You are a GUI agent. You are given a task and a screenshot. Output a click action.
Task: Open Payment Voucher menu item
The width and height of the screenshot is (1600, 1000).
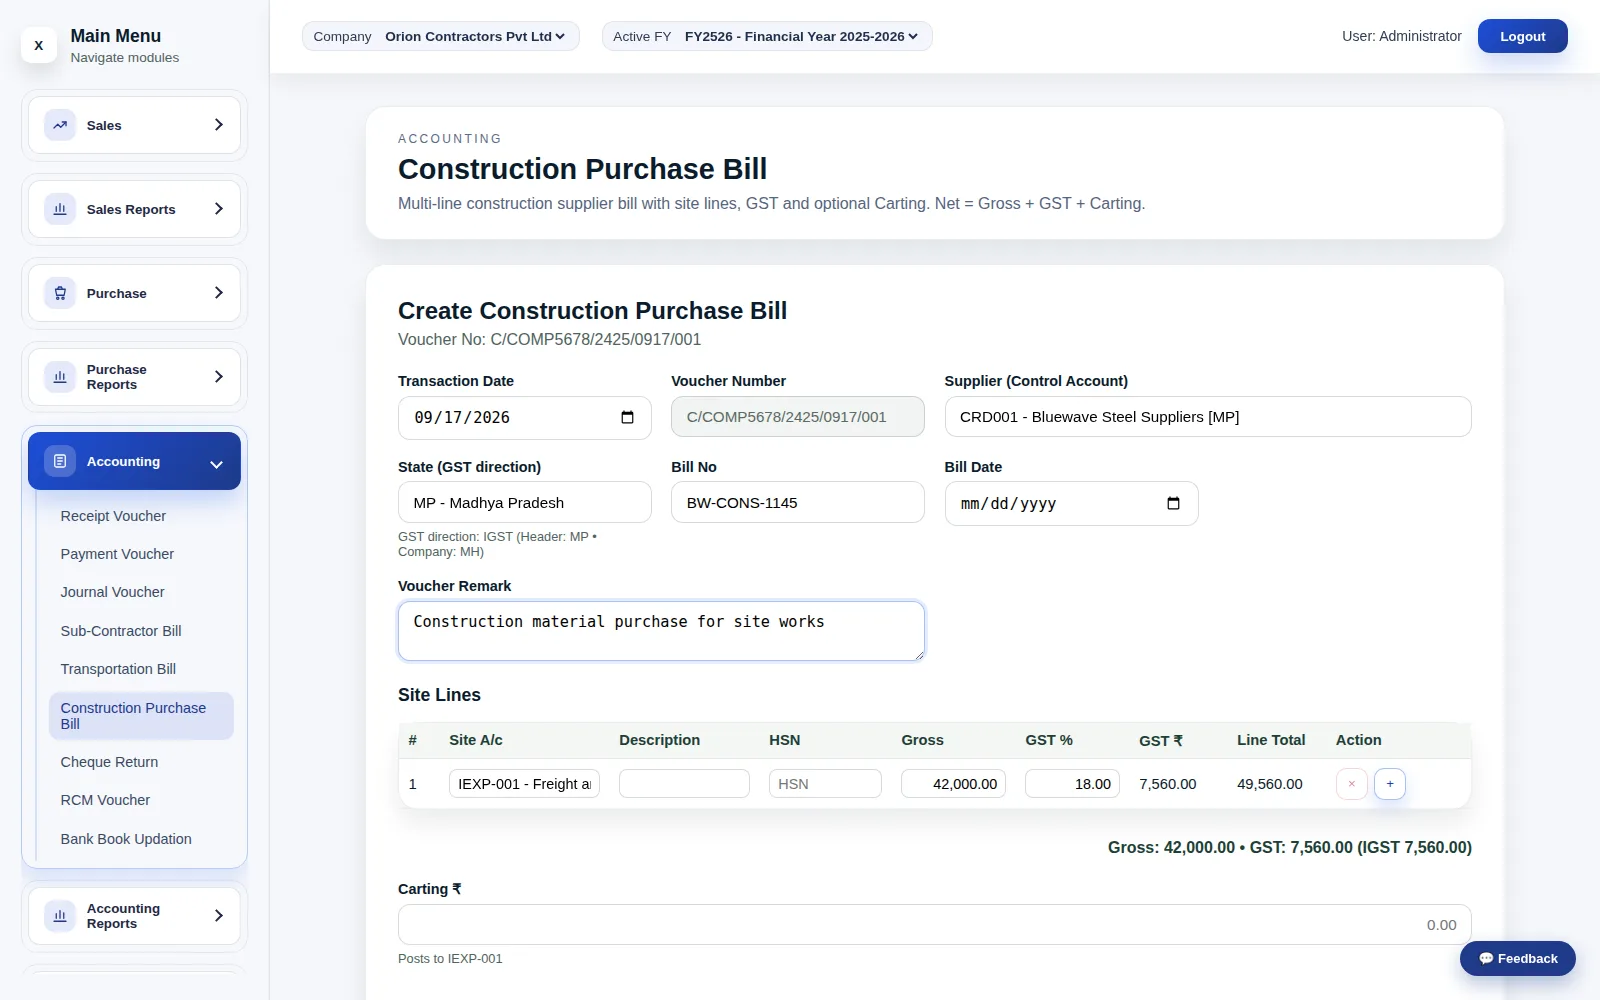click(x=141, y=554)
